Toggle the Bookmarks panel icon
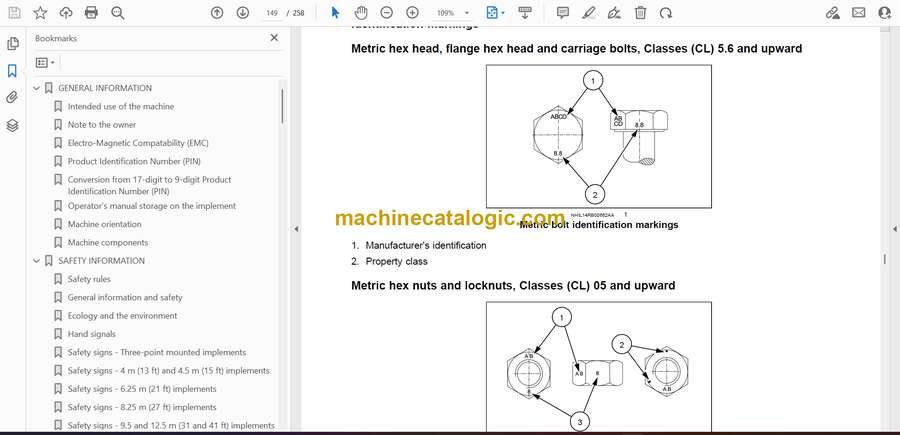The image size is (900, 435). tap(12, 71)
